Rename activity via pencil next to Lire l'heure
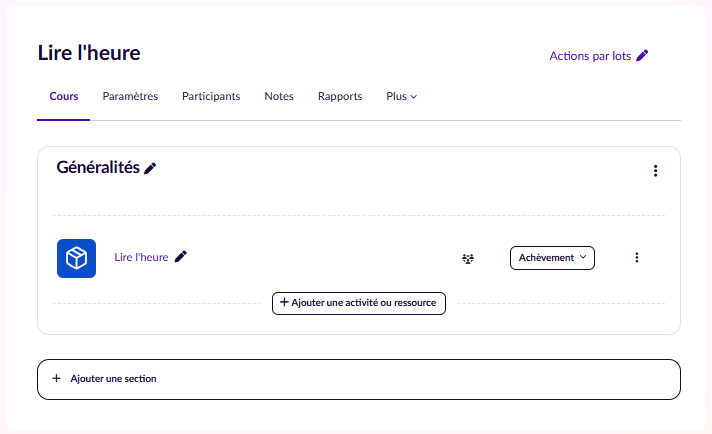Viewport: 712px width, 434px height. 181,256
